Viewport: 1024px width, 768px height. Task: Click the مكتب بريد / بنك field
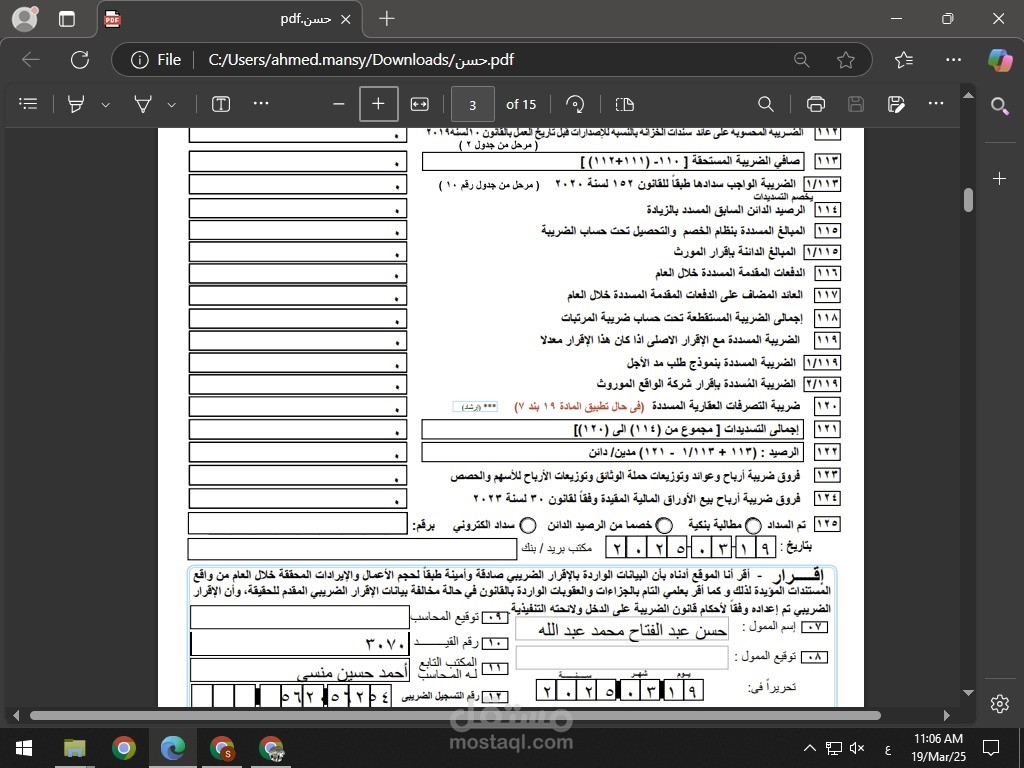(353, 549)
